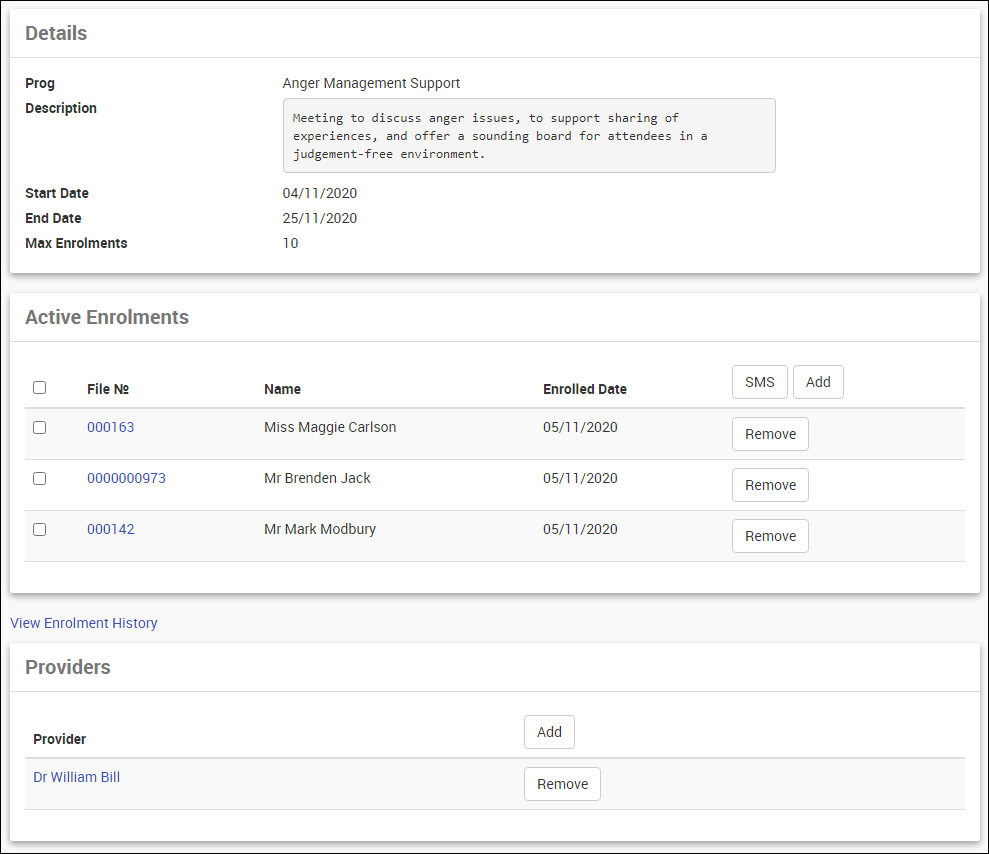Click inside the Description text box
Screen dimensions: 989x854
click(x=529, y=136)
